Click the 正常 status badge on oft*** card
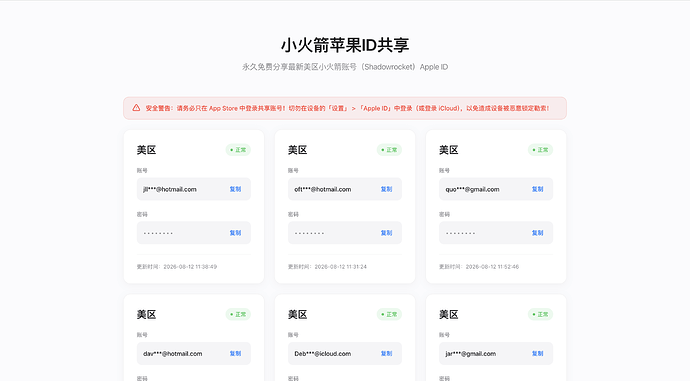Viewport: 690px width, 381px height. [x=389, y=150]
